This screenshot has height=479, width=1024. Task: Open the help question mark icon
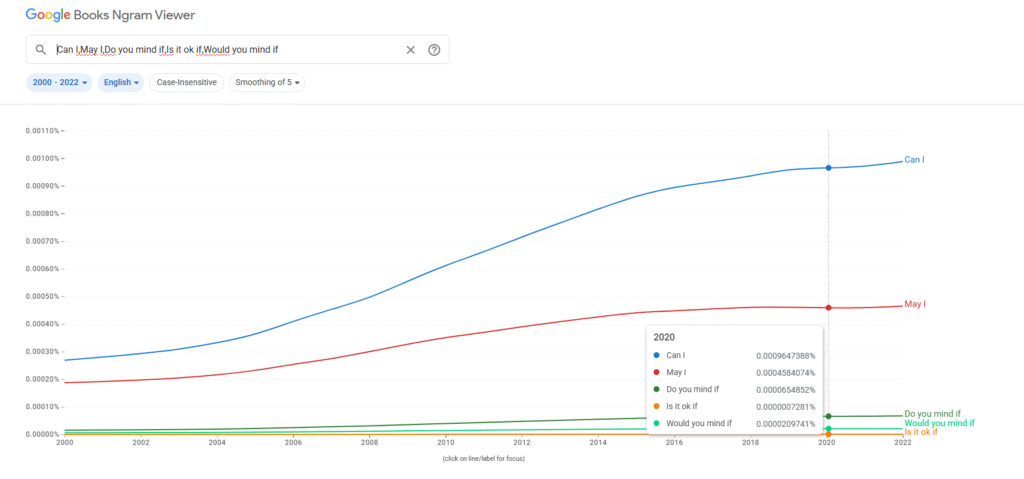coord(434,50)
